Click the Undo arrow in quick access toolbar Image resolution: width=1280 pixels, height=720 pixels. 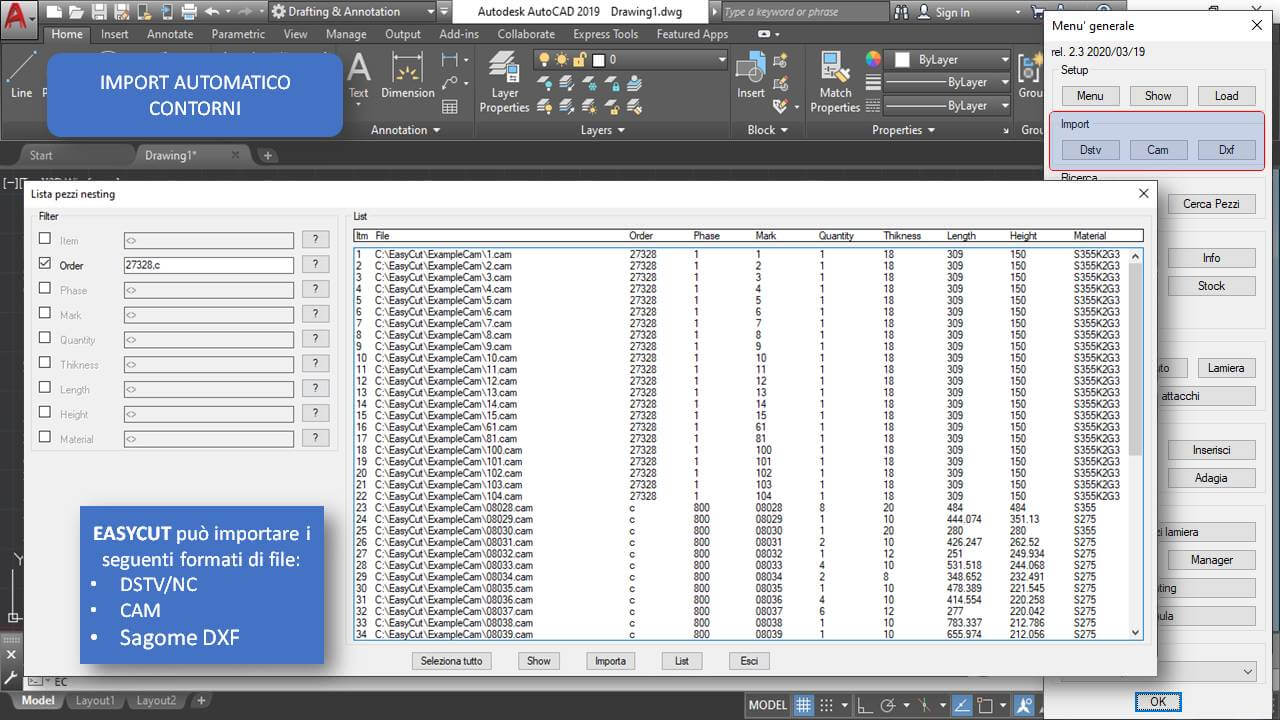point(211,12)
